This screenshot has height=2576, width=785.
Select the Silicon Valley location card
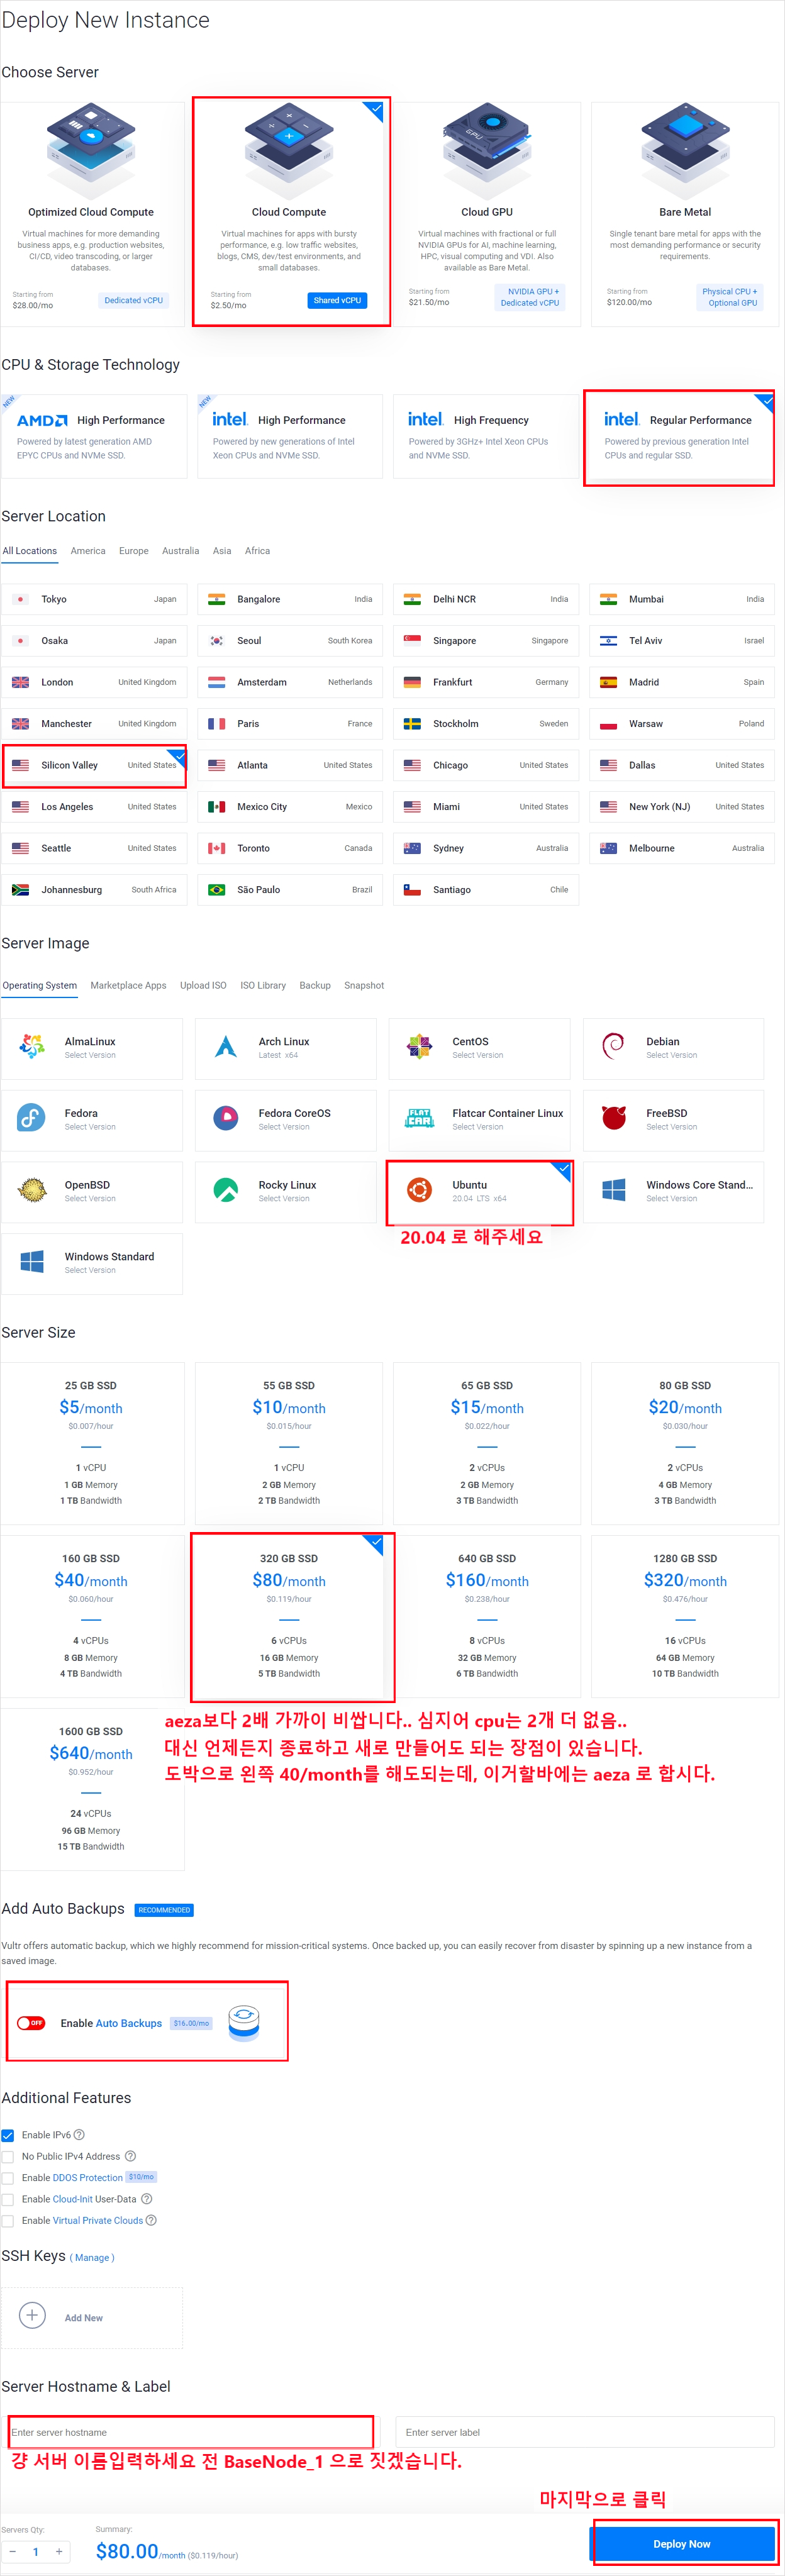pyautogui.click(x=93, y=765)
